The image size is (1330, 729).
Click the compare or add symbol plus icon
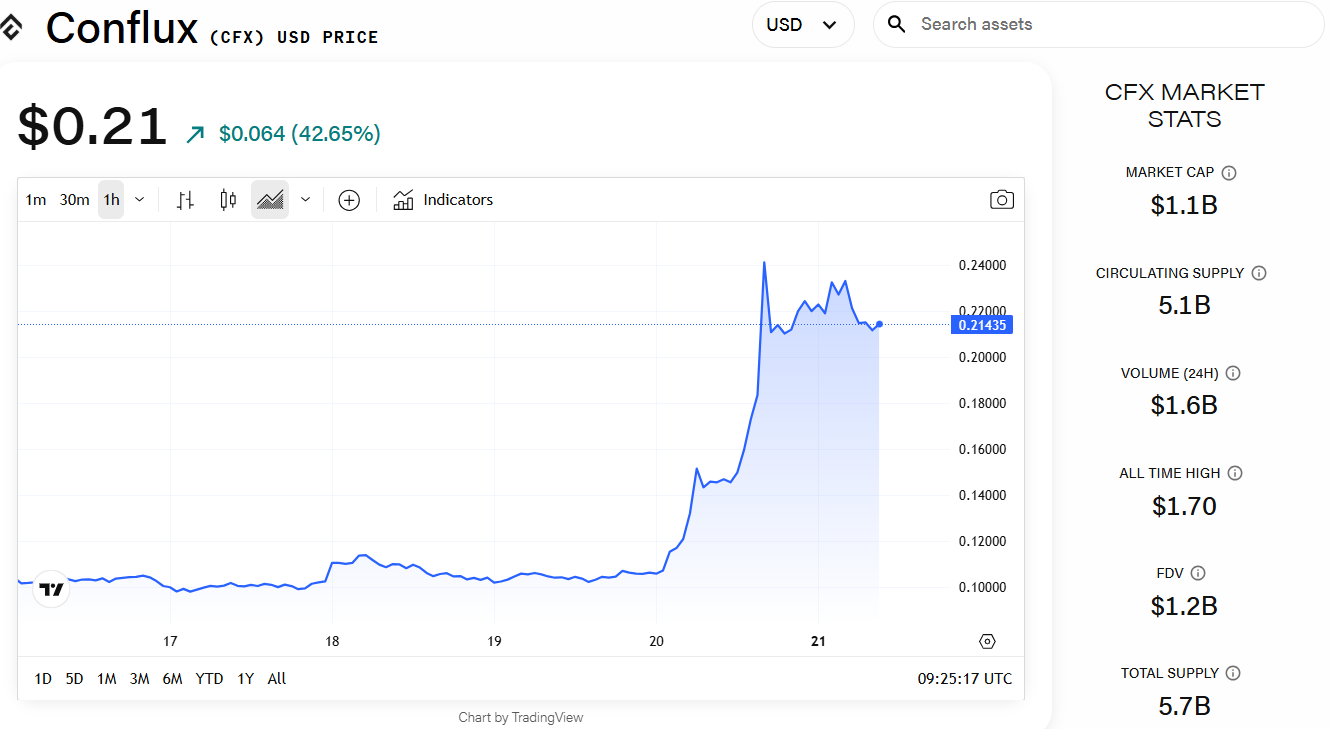(x=349, y=200)
